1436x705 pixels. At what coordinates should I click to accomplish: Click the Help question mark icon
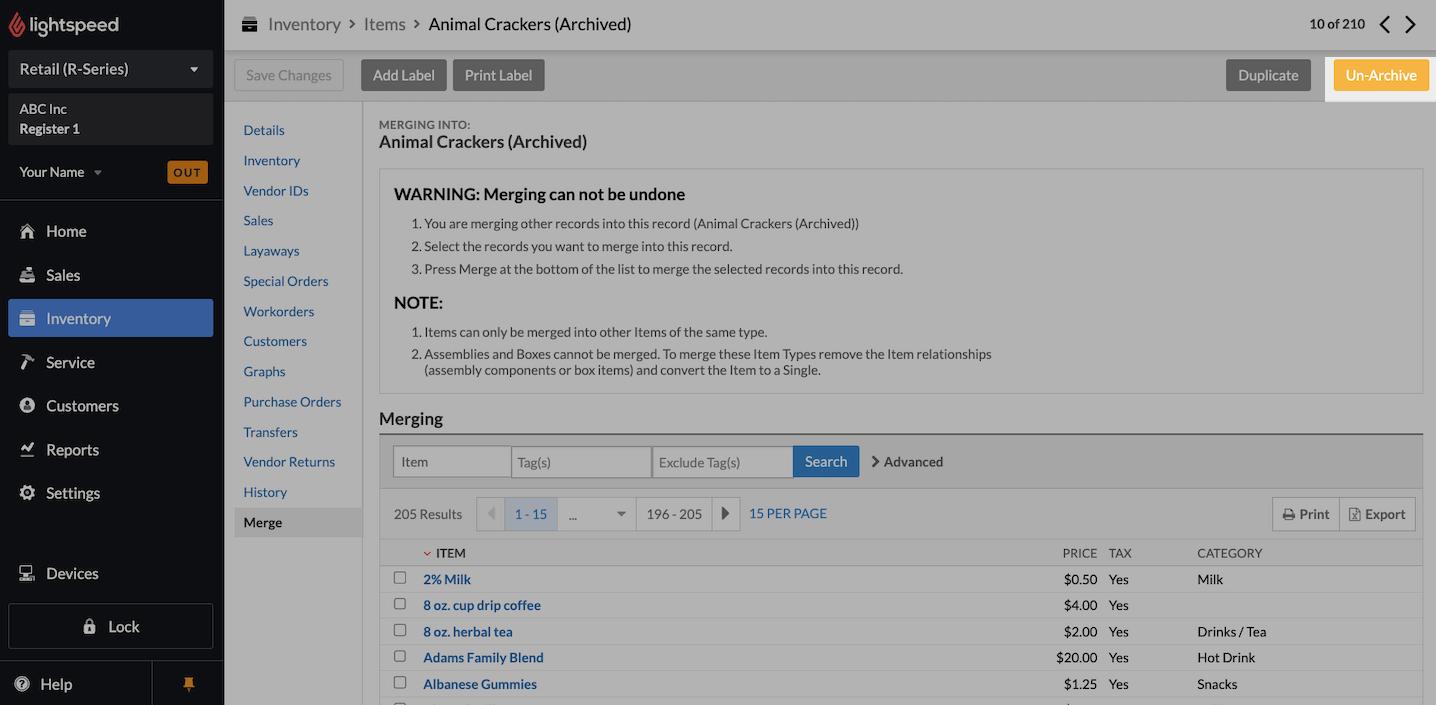click(x=22, y=684)
